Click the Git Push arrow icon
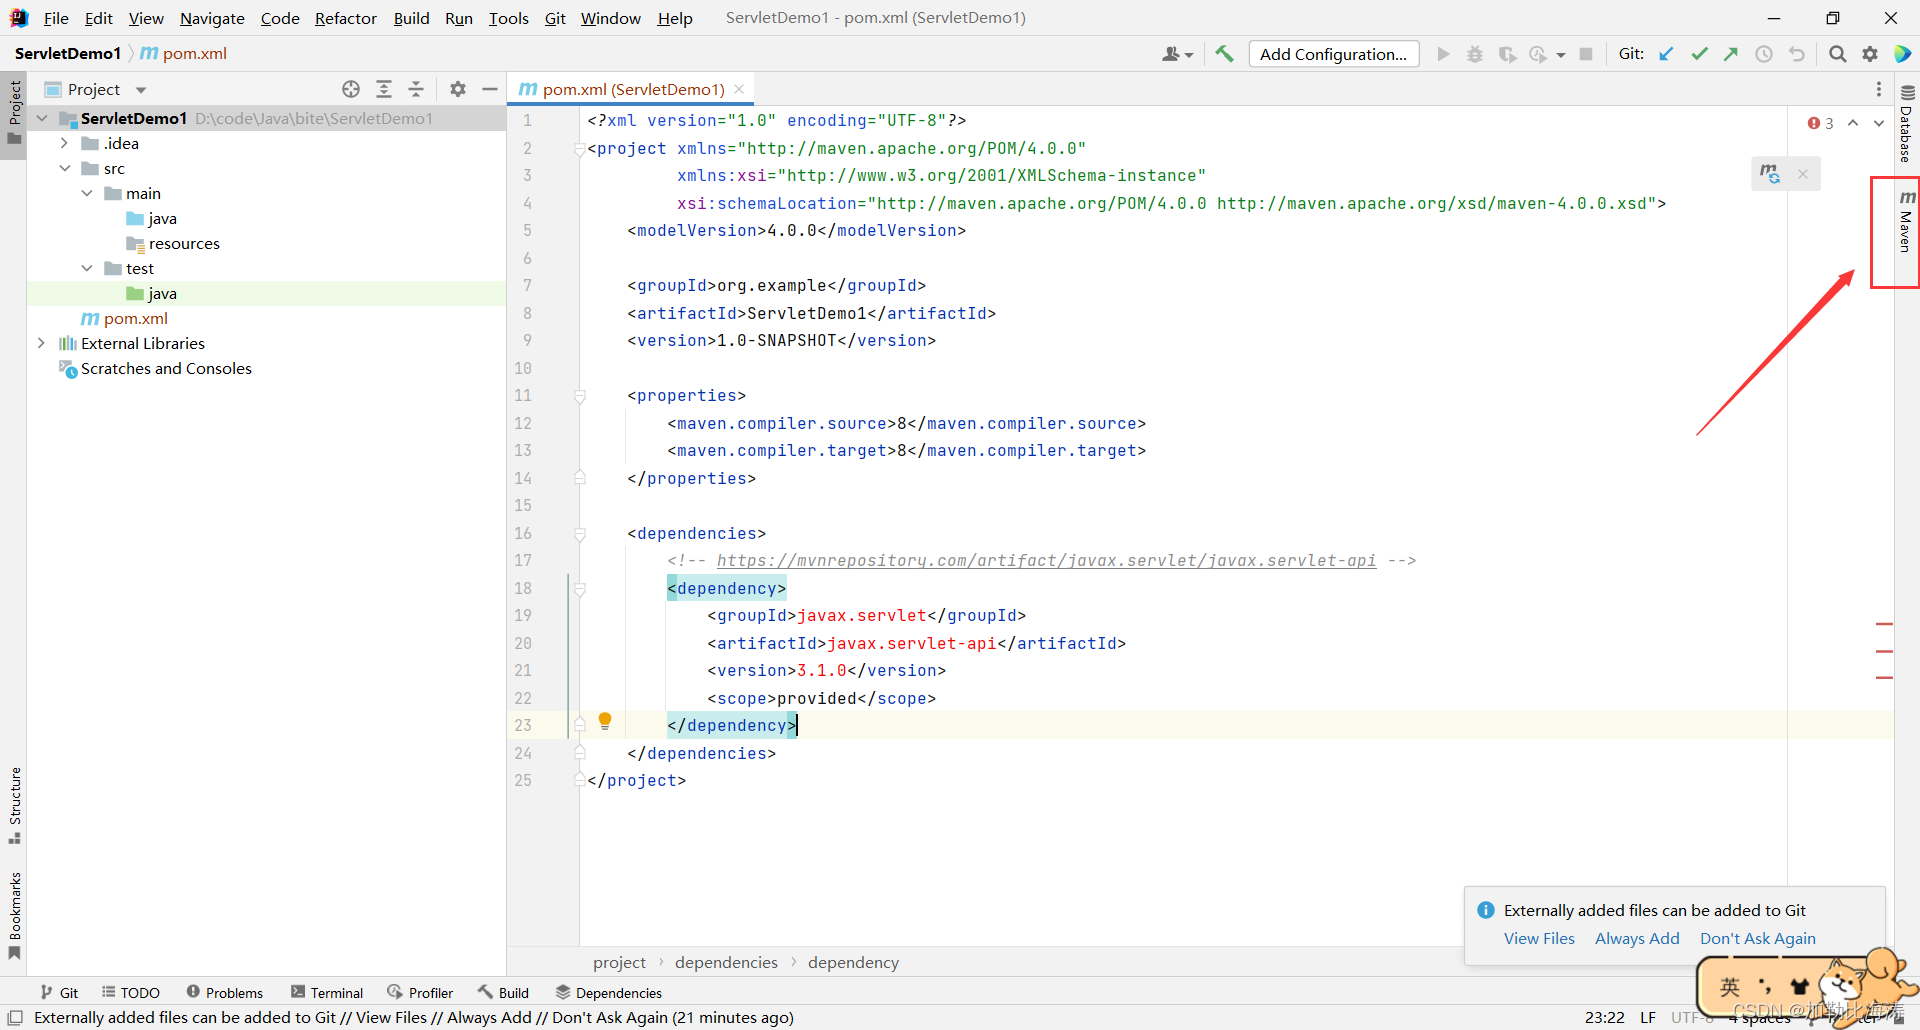Viewport: 1920px width, 1030px height. [x=1731, y=54]
